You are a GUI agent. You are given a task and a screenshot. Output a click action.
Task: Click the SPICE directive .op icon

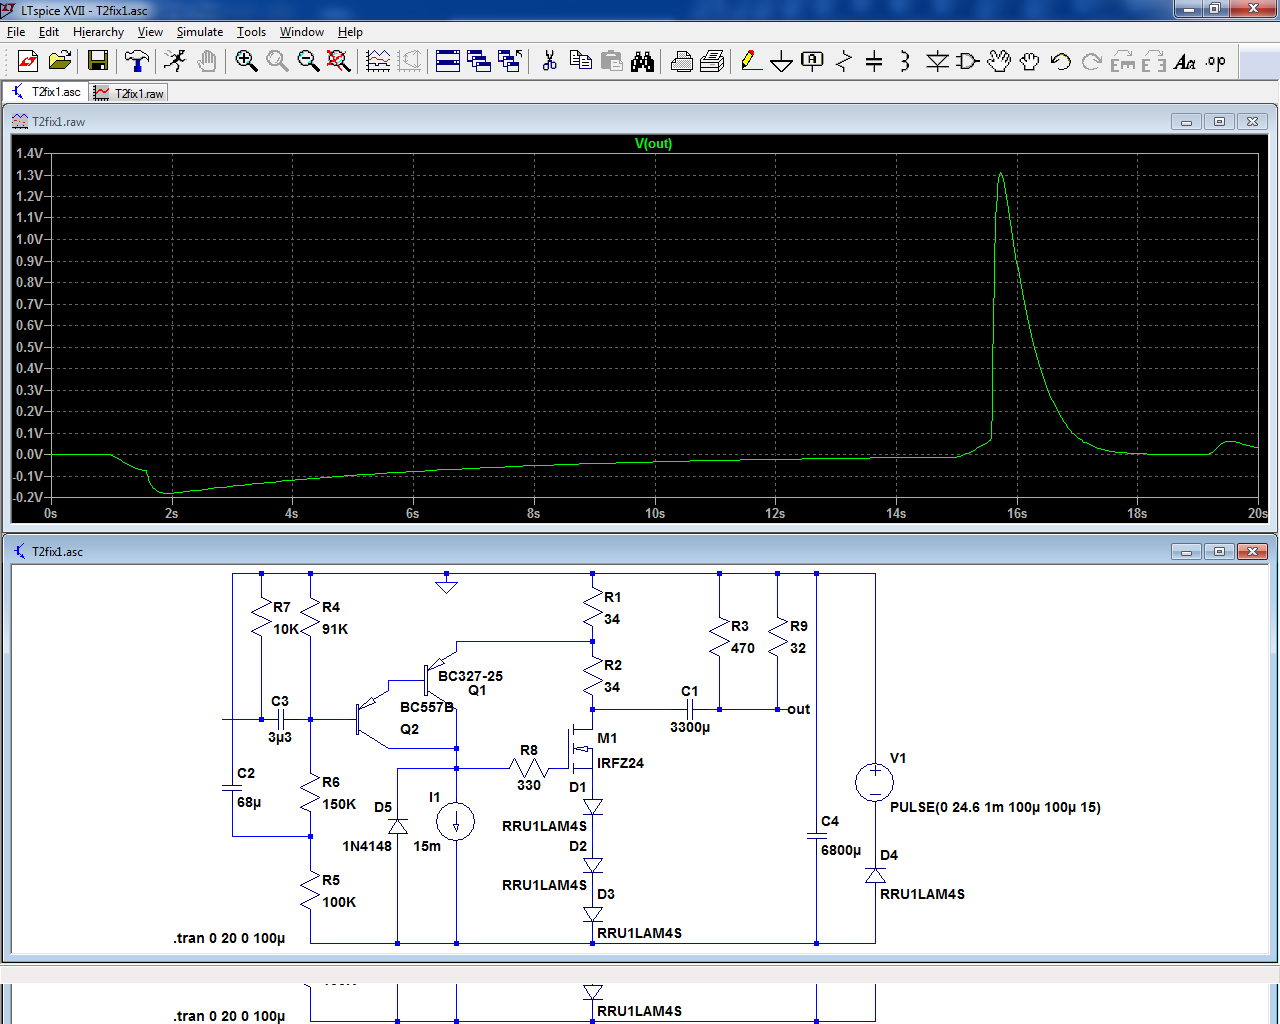point(1216,61)
